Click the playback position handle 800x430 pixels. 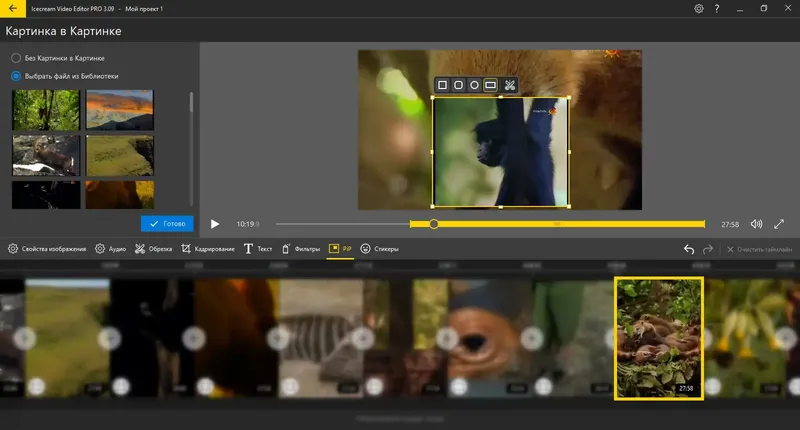coord(434,224)
